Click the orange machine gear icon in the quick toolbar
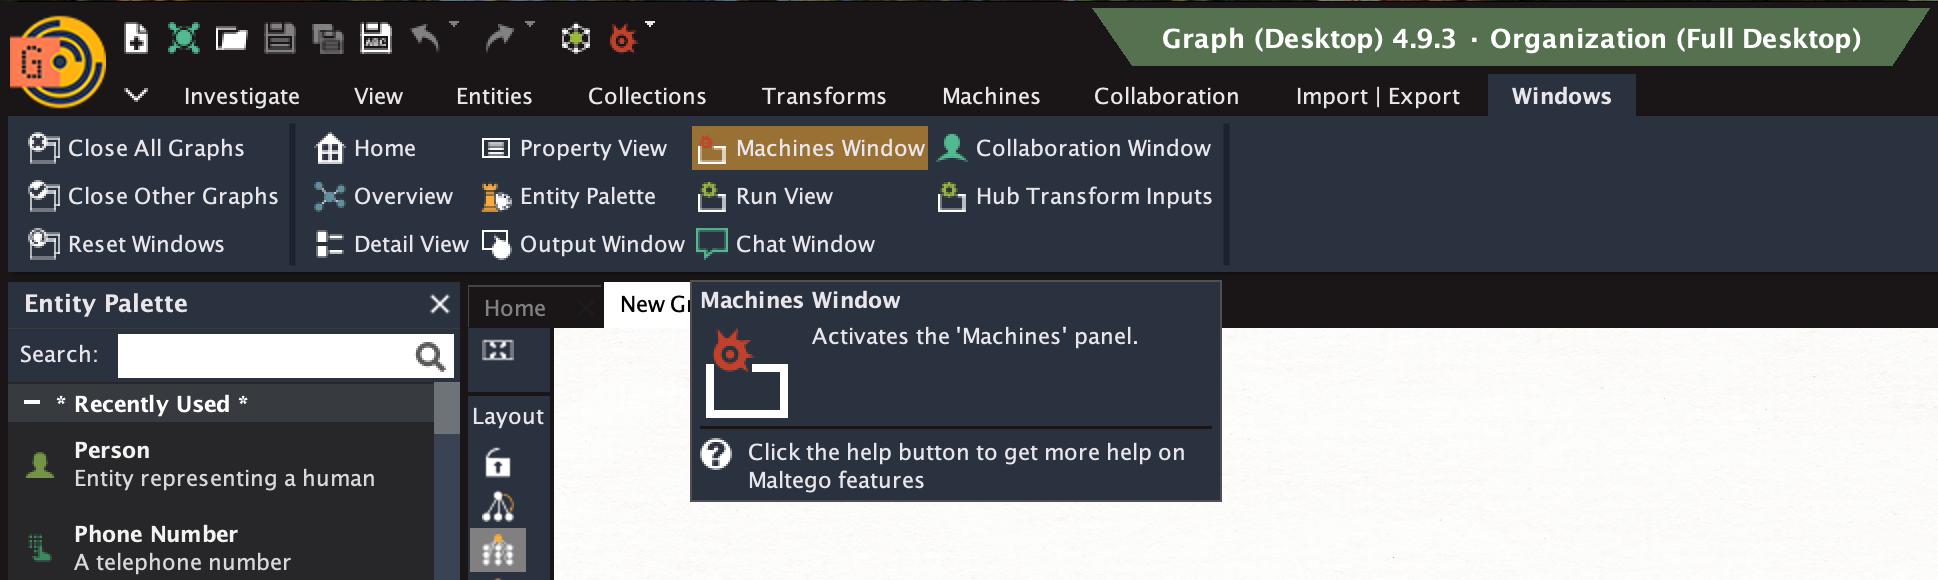 click(x=623, y=39)
